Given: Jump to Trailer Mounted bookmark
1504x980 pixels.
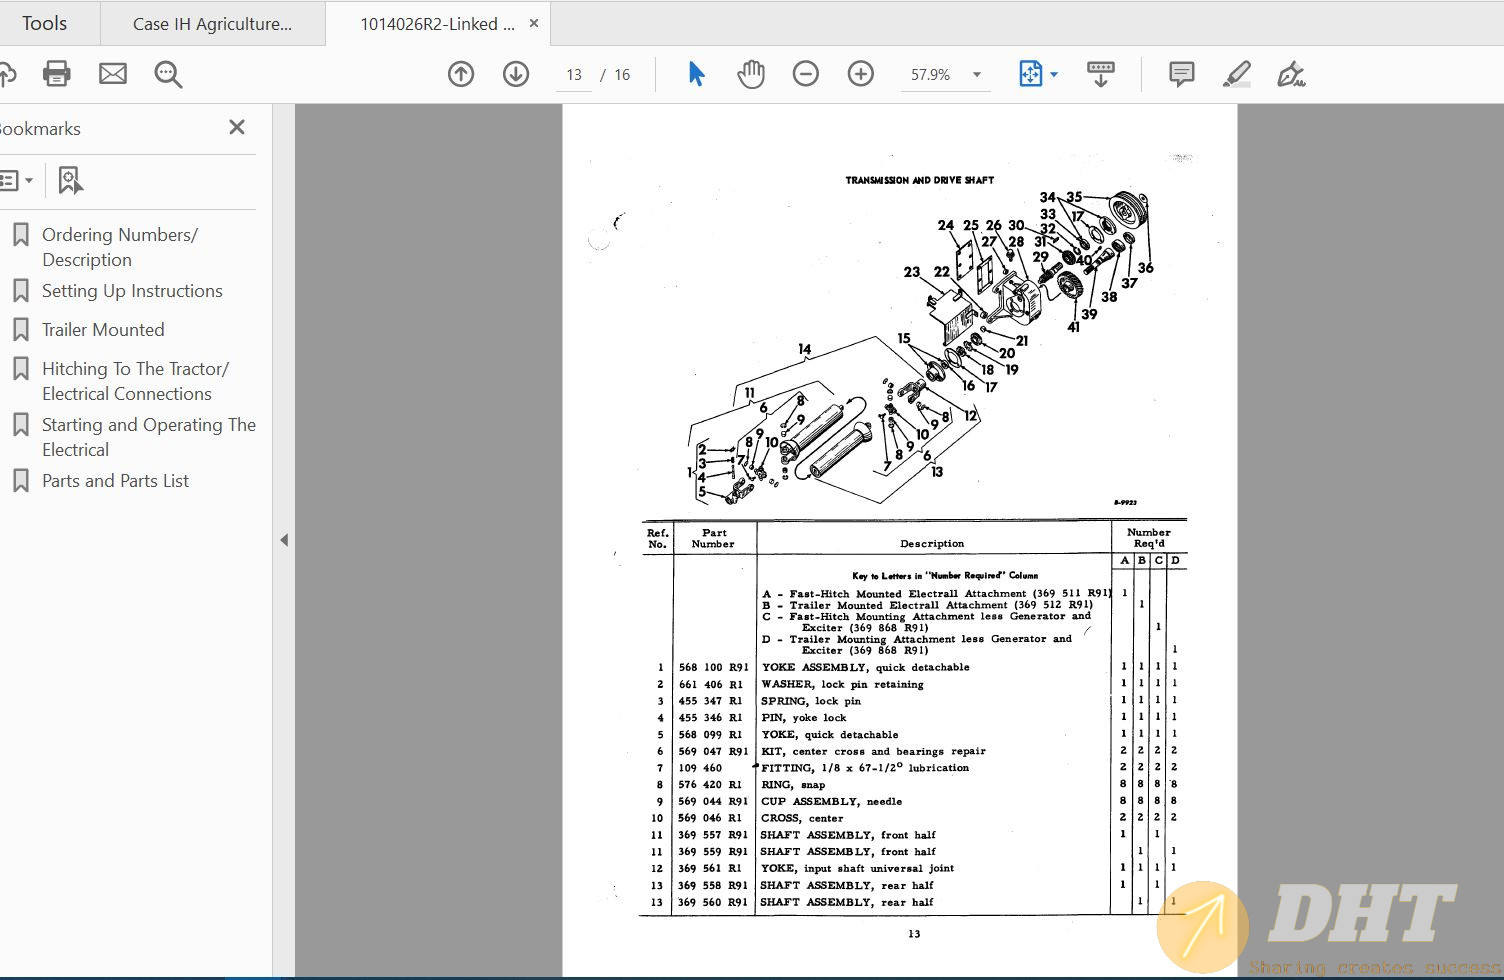Looking at the screenshot, I should coord(103,330).
